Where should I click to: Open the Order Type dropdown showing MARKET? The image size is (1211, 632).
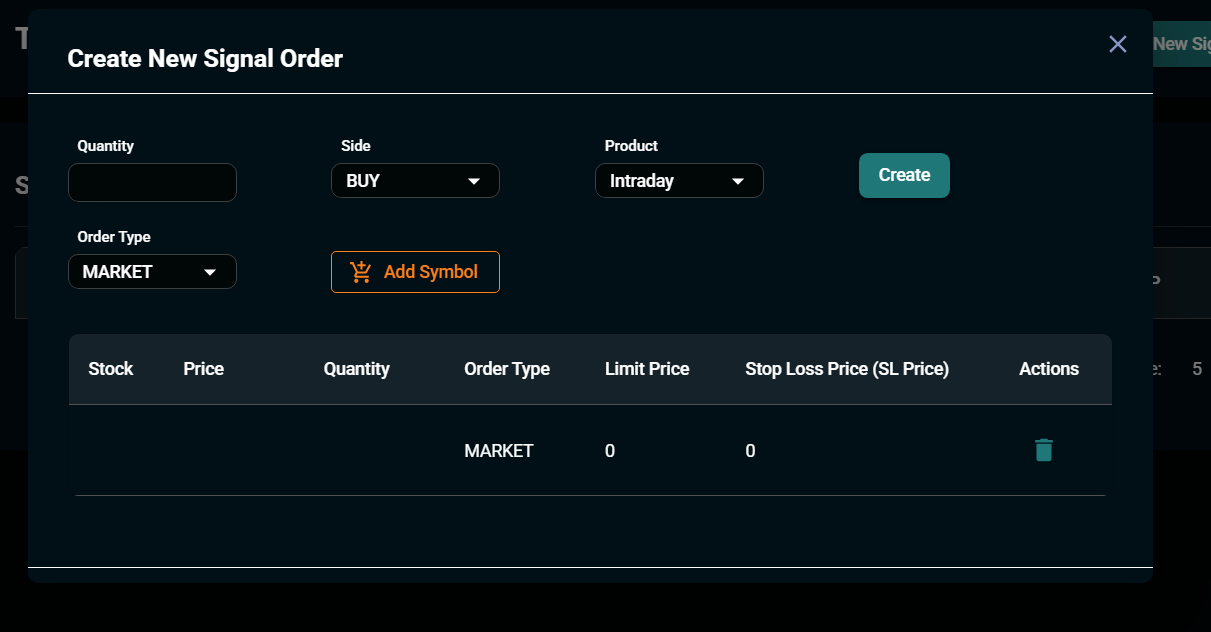tap(152, 271)
